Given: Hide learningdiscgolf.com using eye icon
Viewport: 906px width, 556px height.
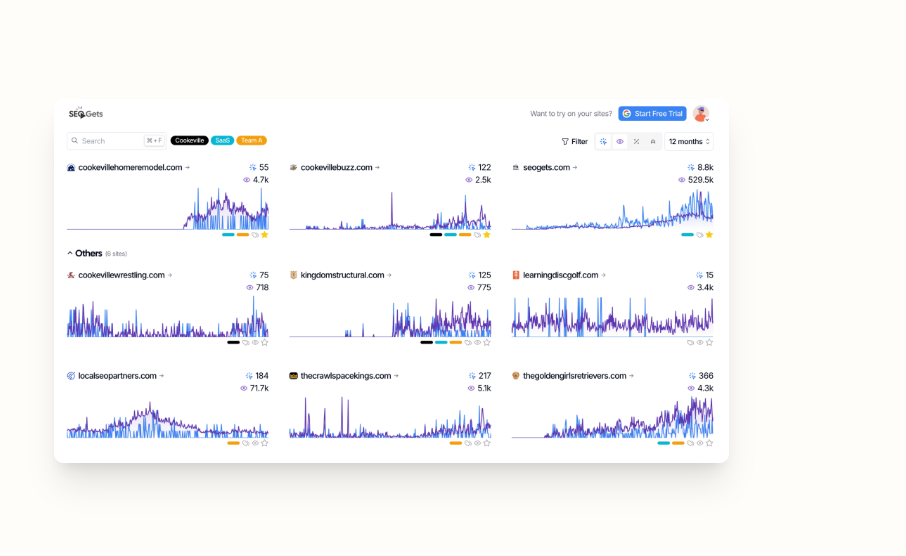Looking at the screenshot, I should tap(700, 343).
